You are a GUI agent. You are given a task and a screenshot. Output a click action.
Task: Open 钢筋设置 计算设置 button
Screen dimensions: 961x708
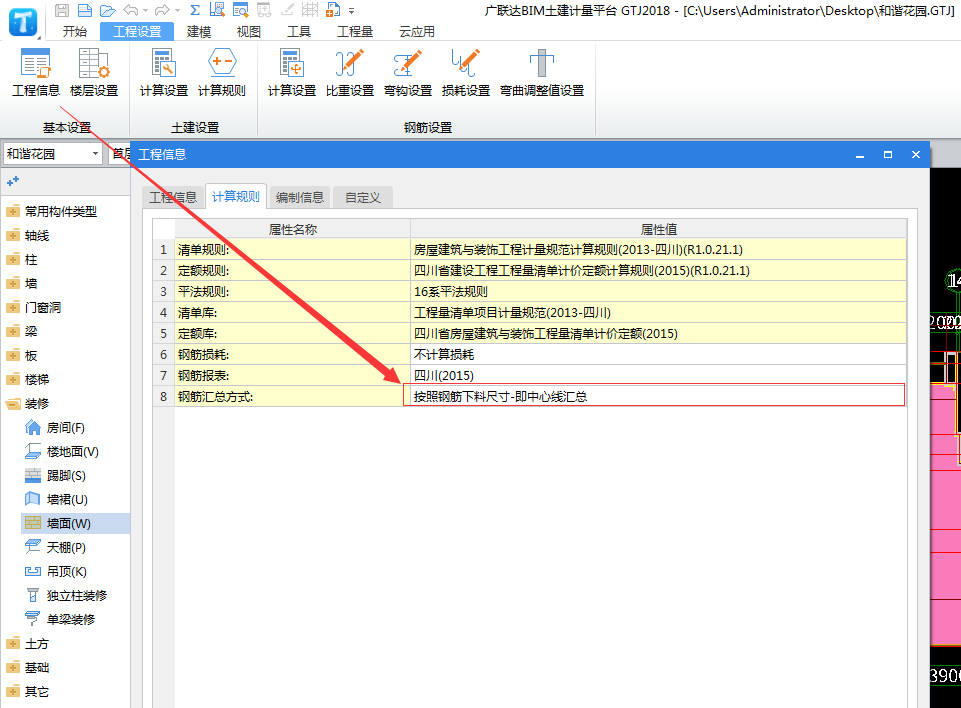point(292,72)
